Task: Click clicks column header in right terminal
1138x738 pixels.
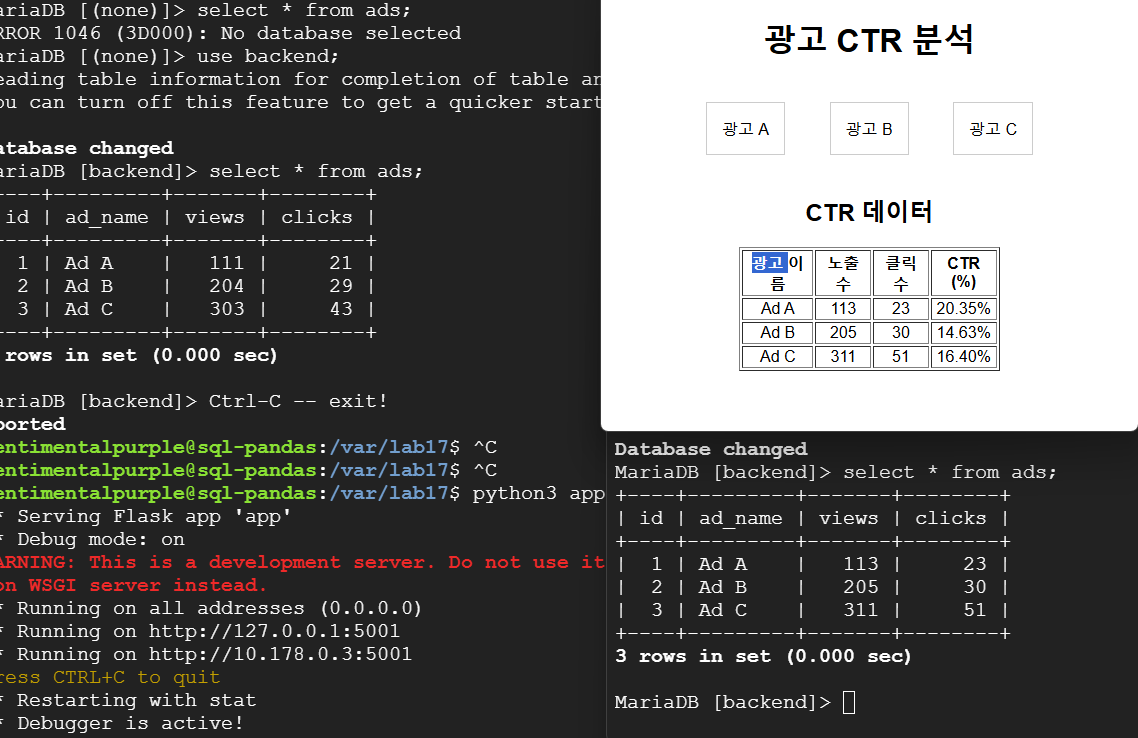Action: tap(951, 518)
